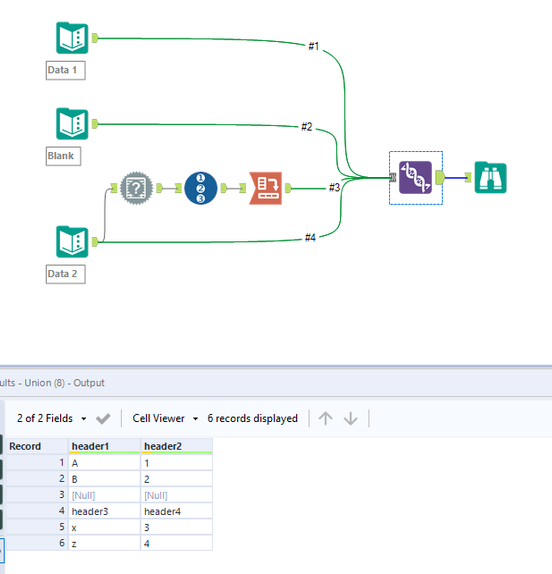Image resolution: width=552 pixels, height=574 pixels.
Task: Click the Field Info gear tool
Action: click(136, 188)
